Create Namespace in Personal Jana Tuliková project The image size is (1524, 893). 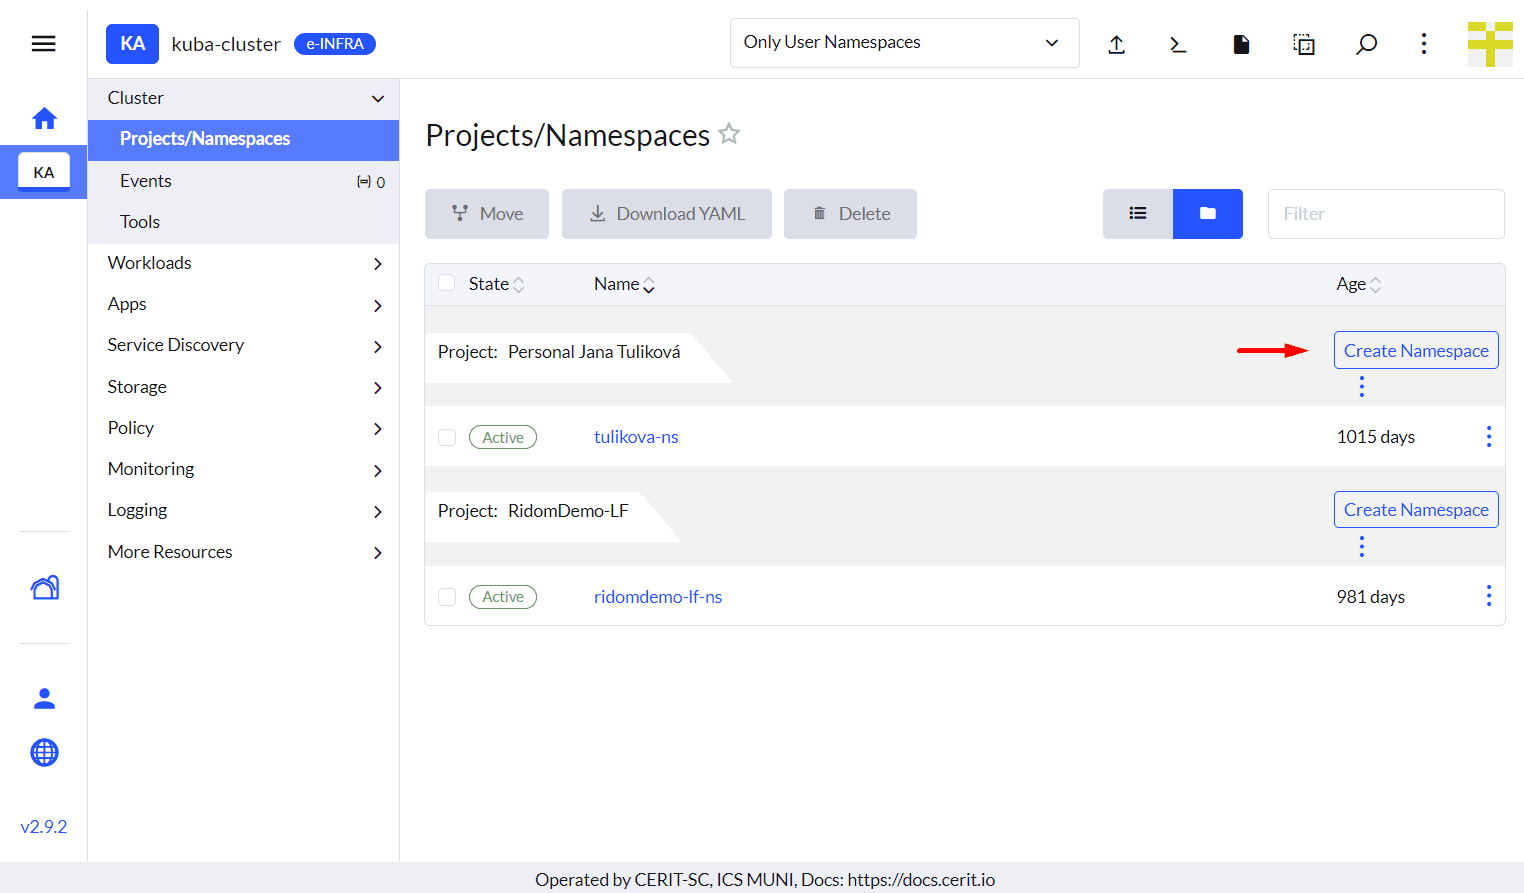point(1415,351)
